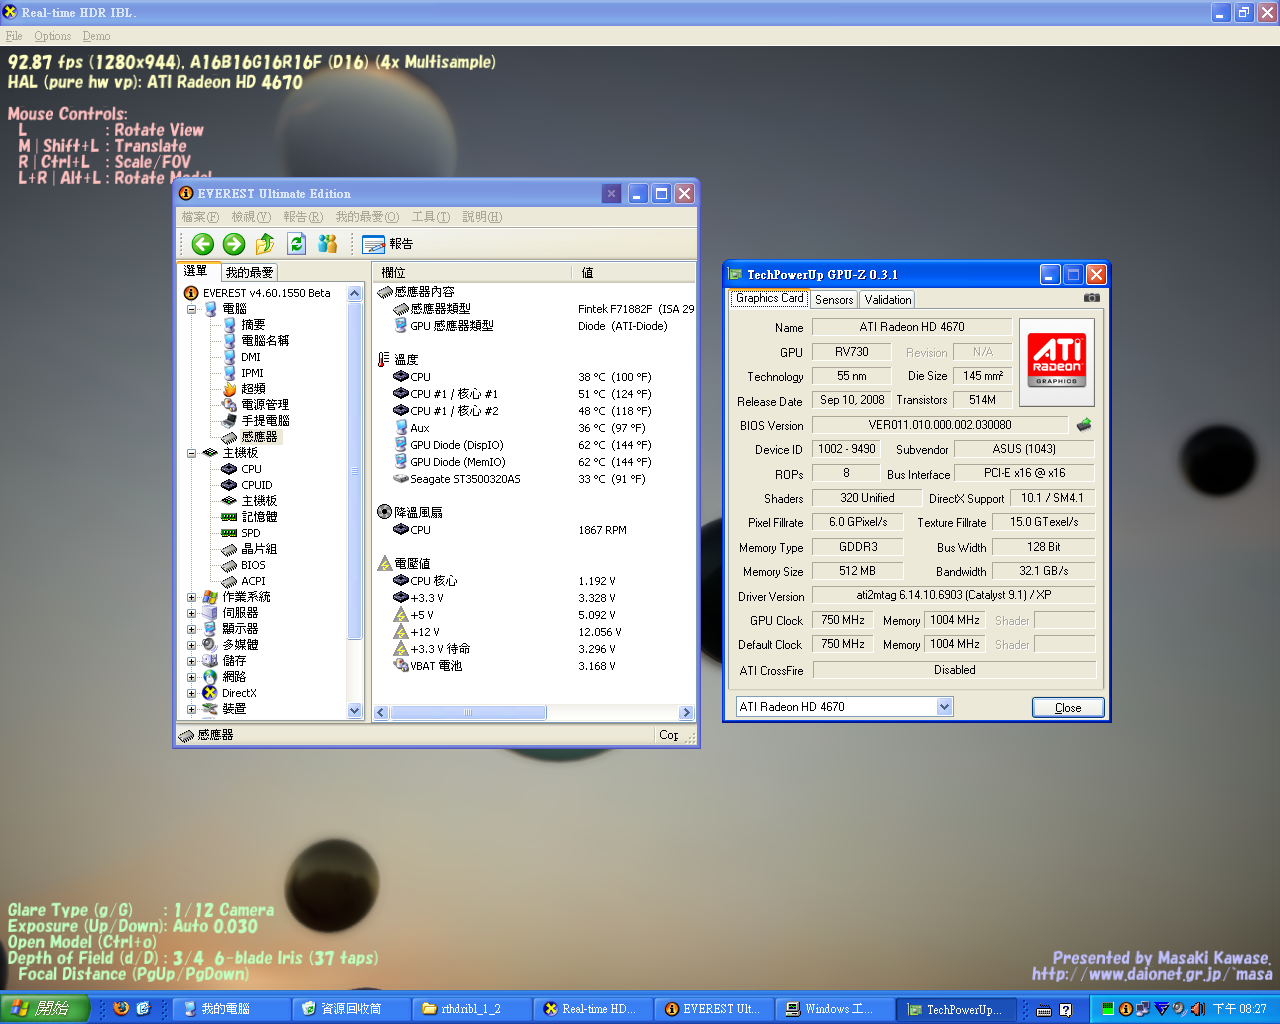1280x1024 pixels.
Task: Select 摘要 item in EVEREST tree
Action: pyautogui.click(x=253, y=325)
